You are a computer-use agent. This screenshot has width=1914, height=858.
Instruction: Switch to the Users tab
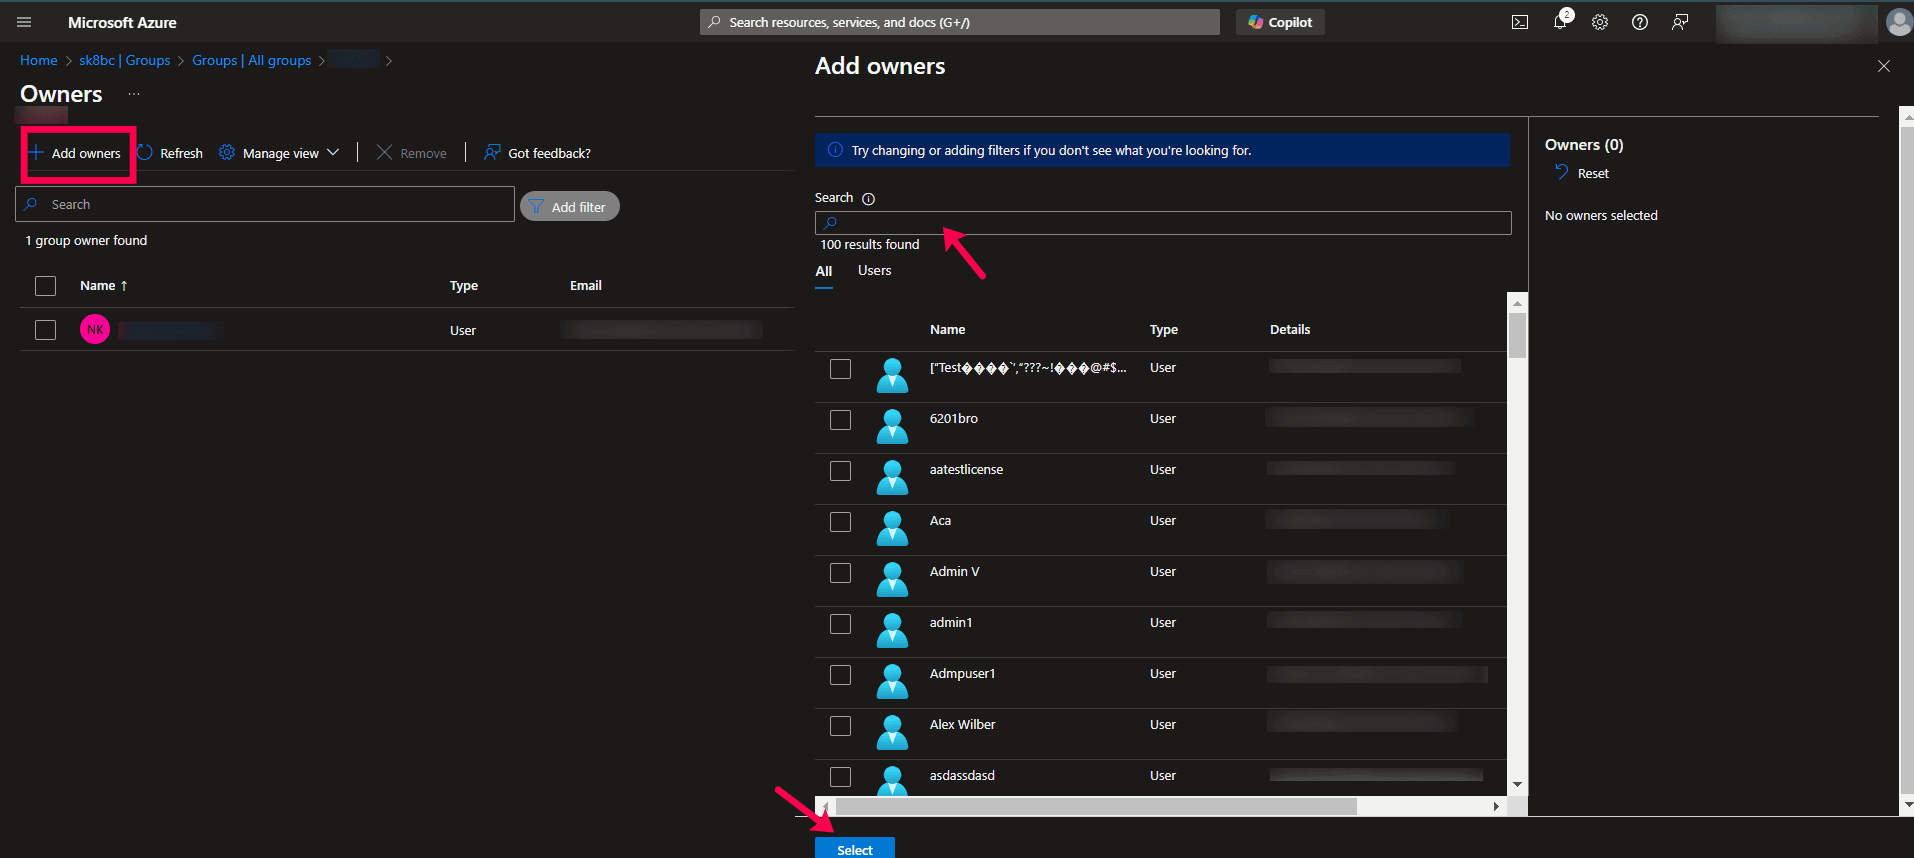(874, 271)
